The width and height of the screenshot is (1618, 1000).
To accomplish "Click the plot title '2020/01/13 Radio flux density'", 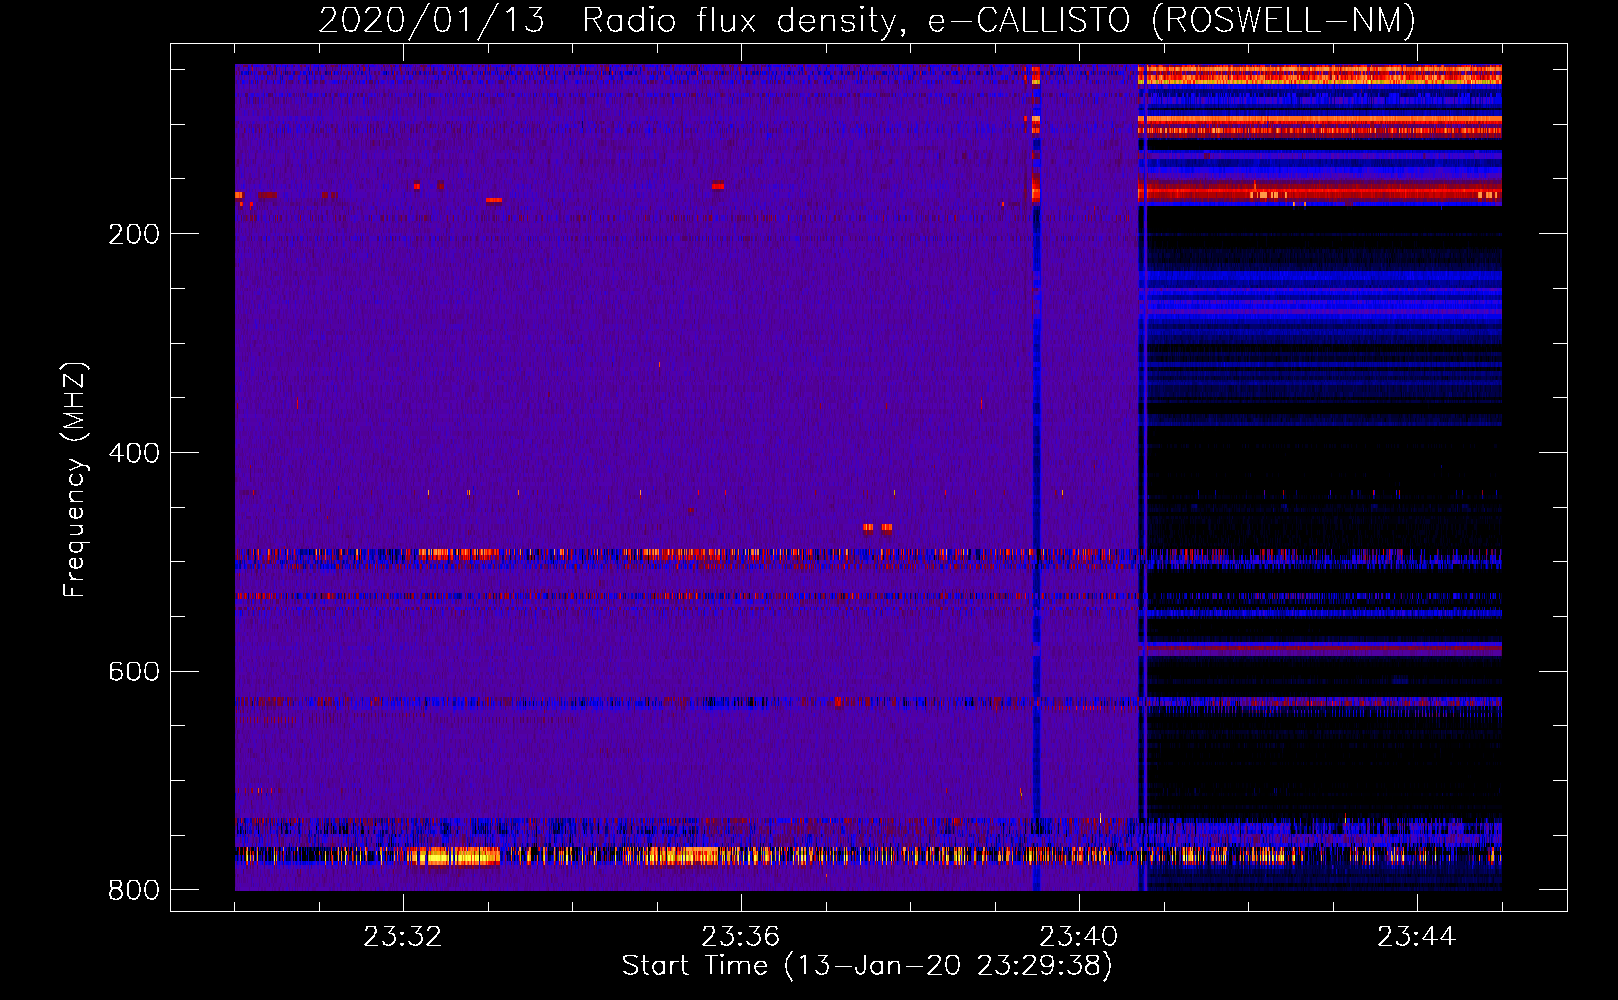I will pyautogui.click(x=867, y=20).
